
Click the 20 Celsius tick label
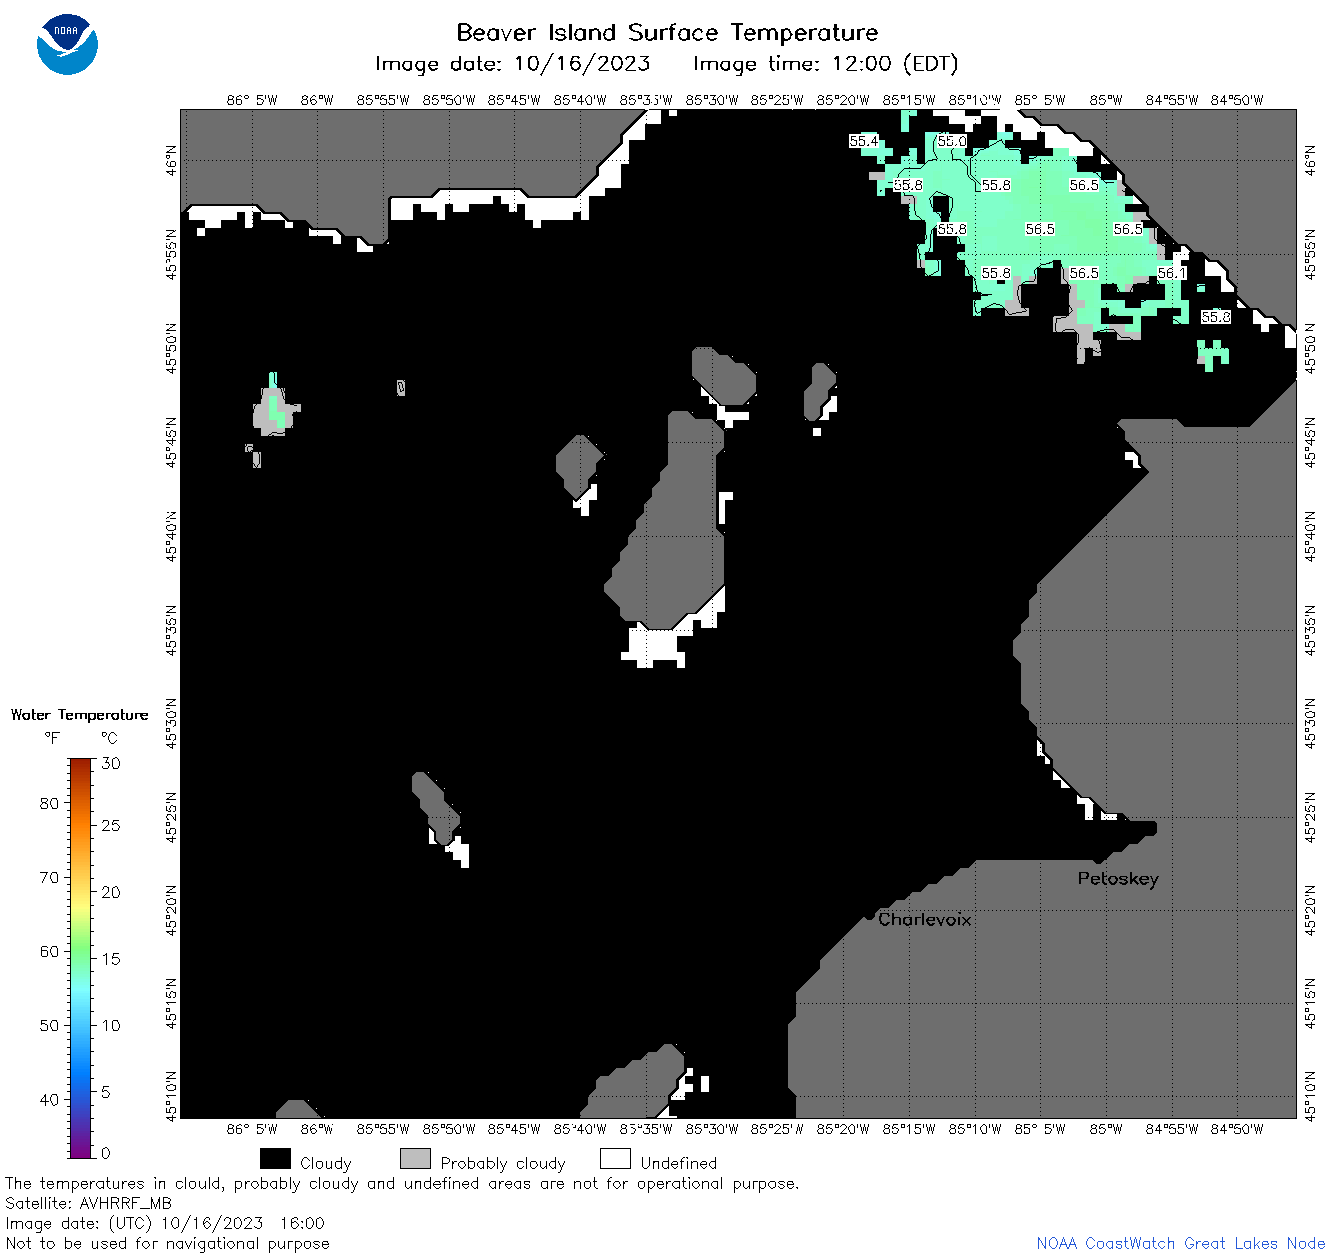pos(111,892)
